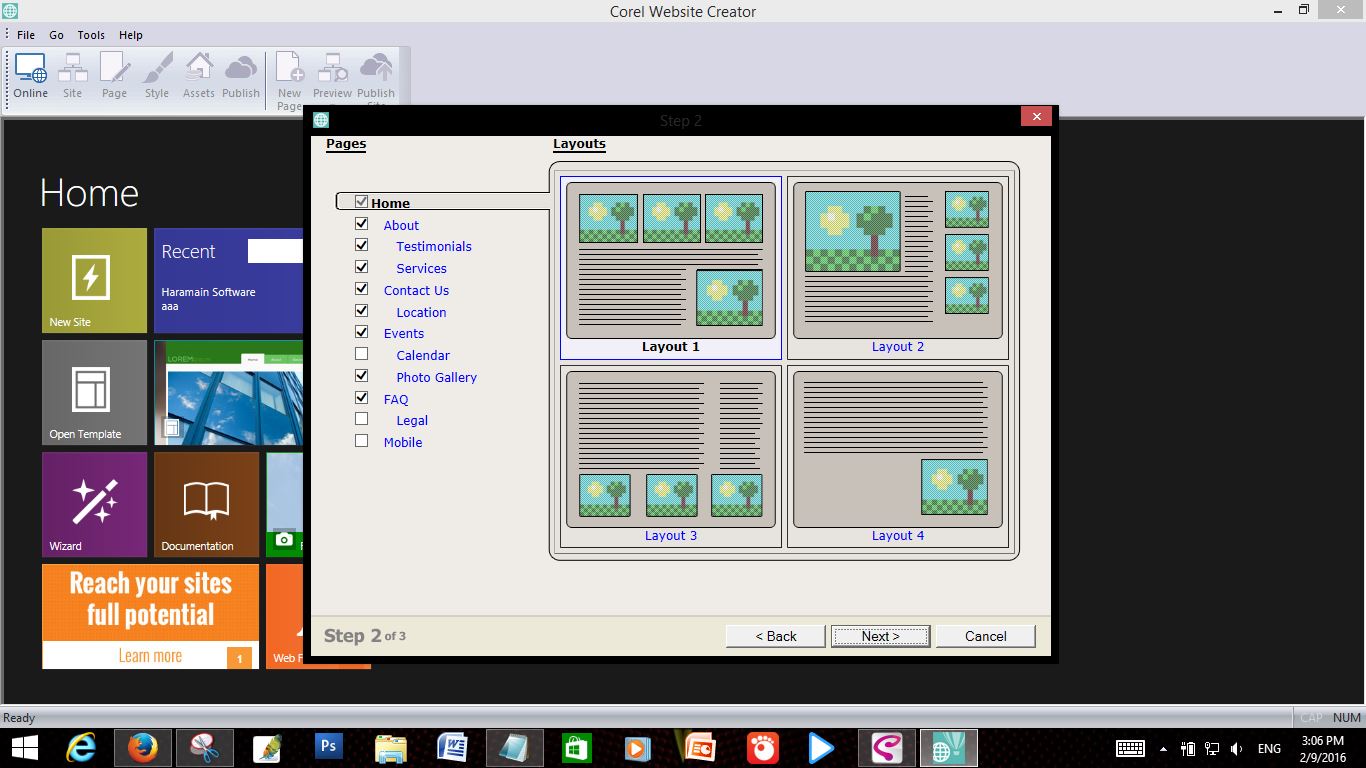Viewport: 1366px width, 768px height.
Task: Open Microsoft Word from the taskbar
Action: [452, 748]
